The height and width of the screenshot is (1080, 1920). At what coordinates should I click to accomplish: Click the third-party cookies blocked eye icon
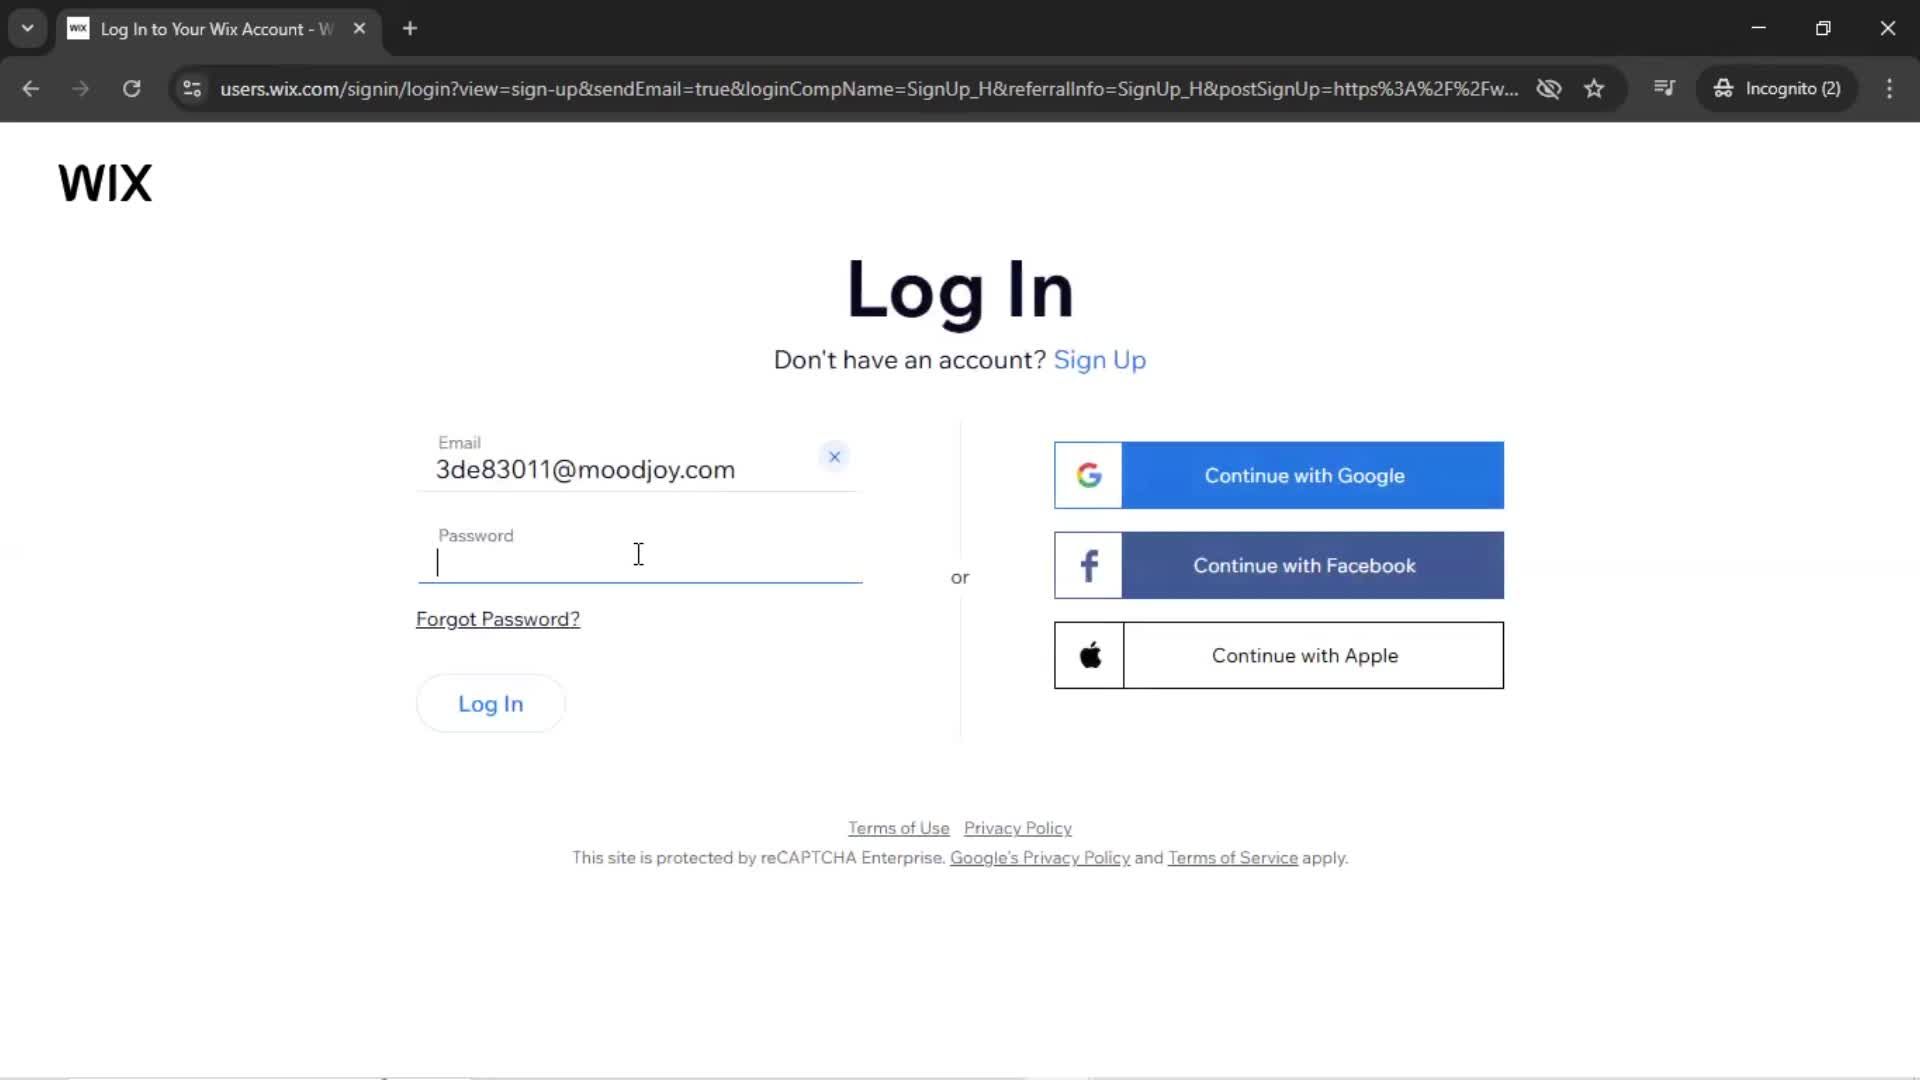(x=1549, y=88)
